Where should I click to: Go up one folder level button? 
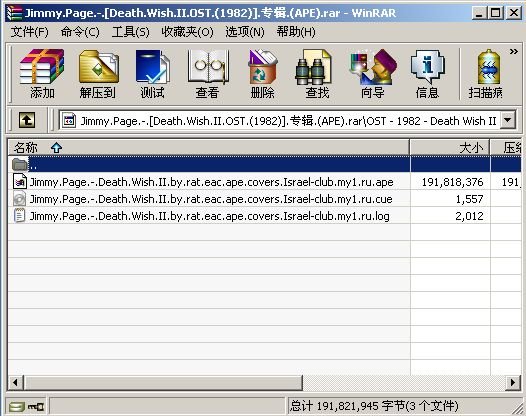(x=27, y=120)
